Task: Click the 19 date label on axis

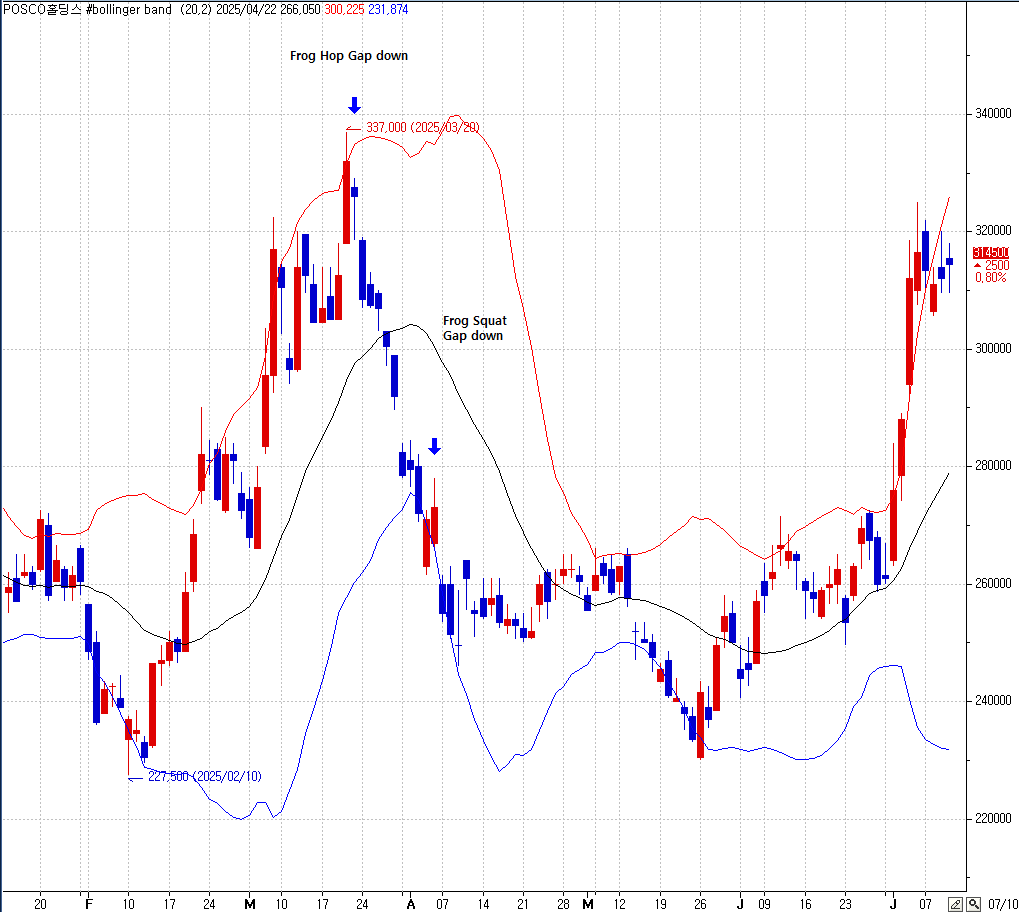Action: pos(660,904)
